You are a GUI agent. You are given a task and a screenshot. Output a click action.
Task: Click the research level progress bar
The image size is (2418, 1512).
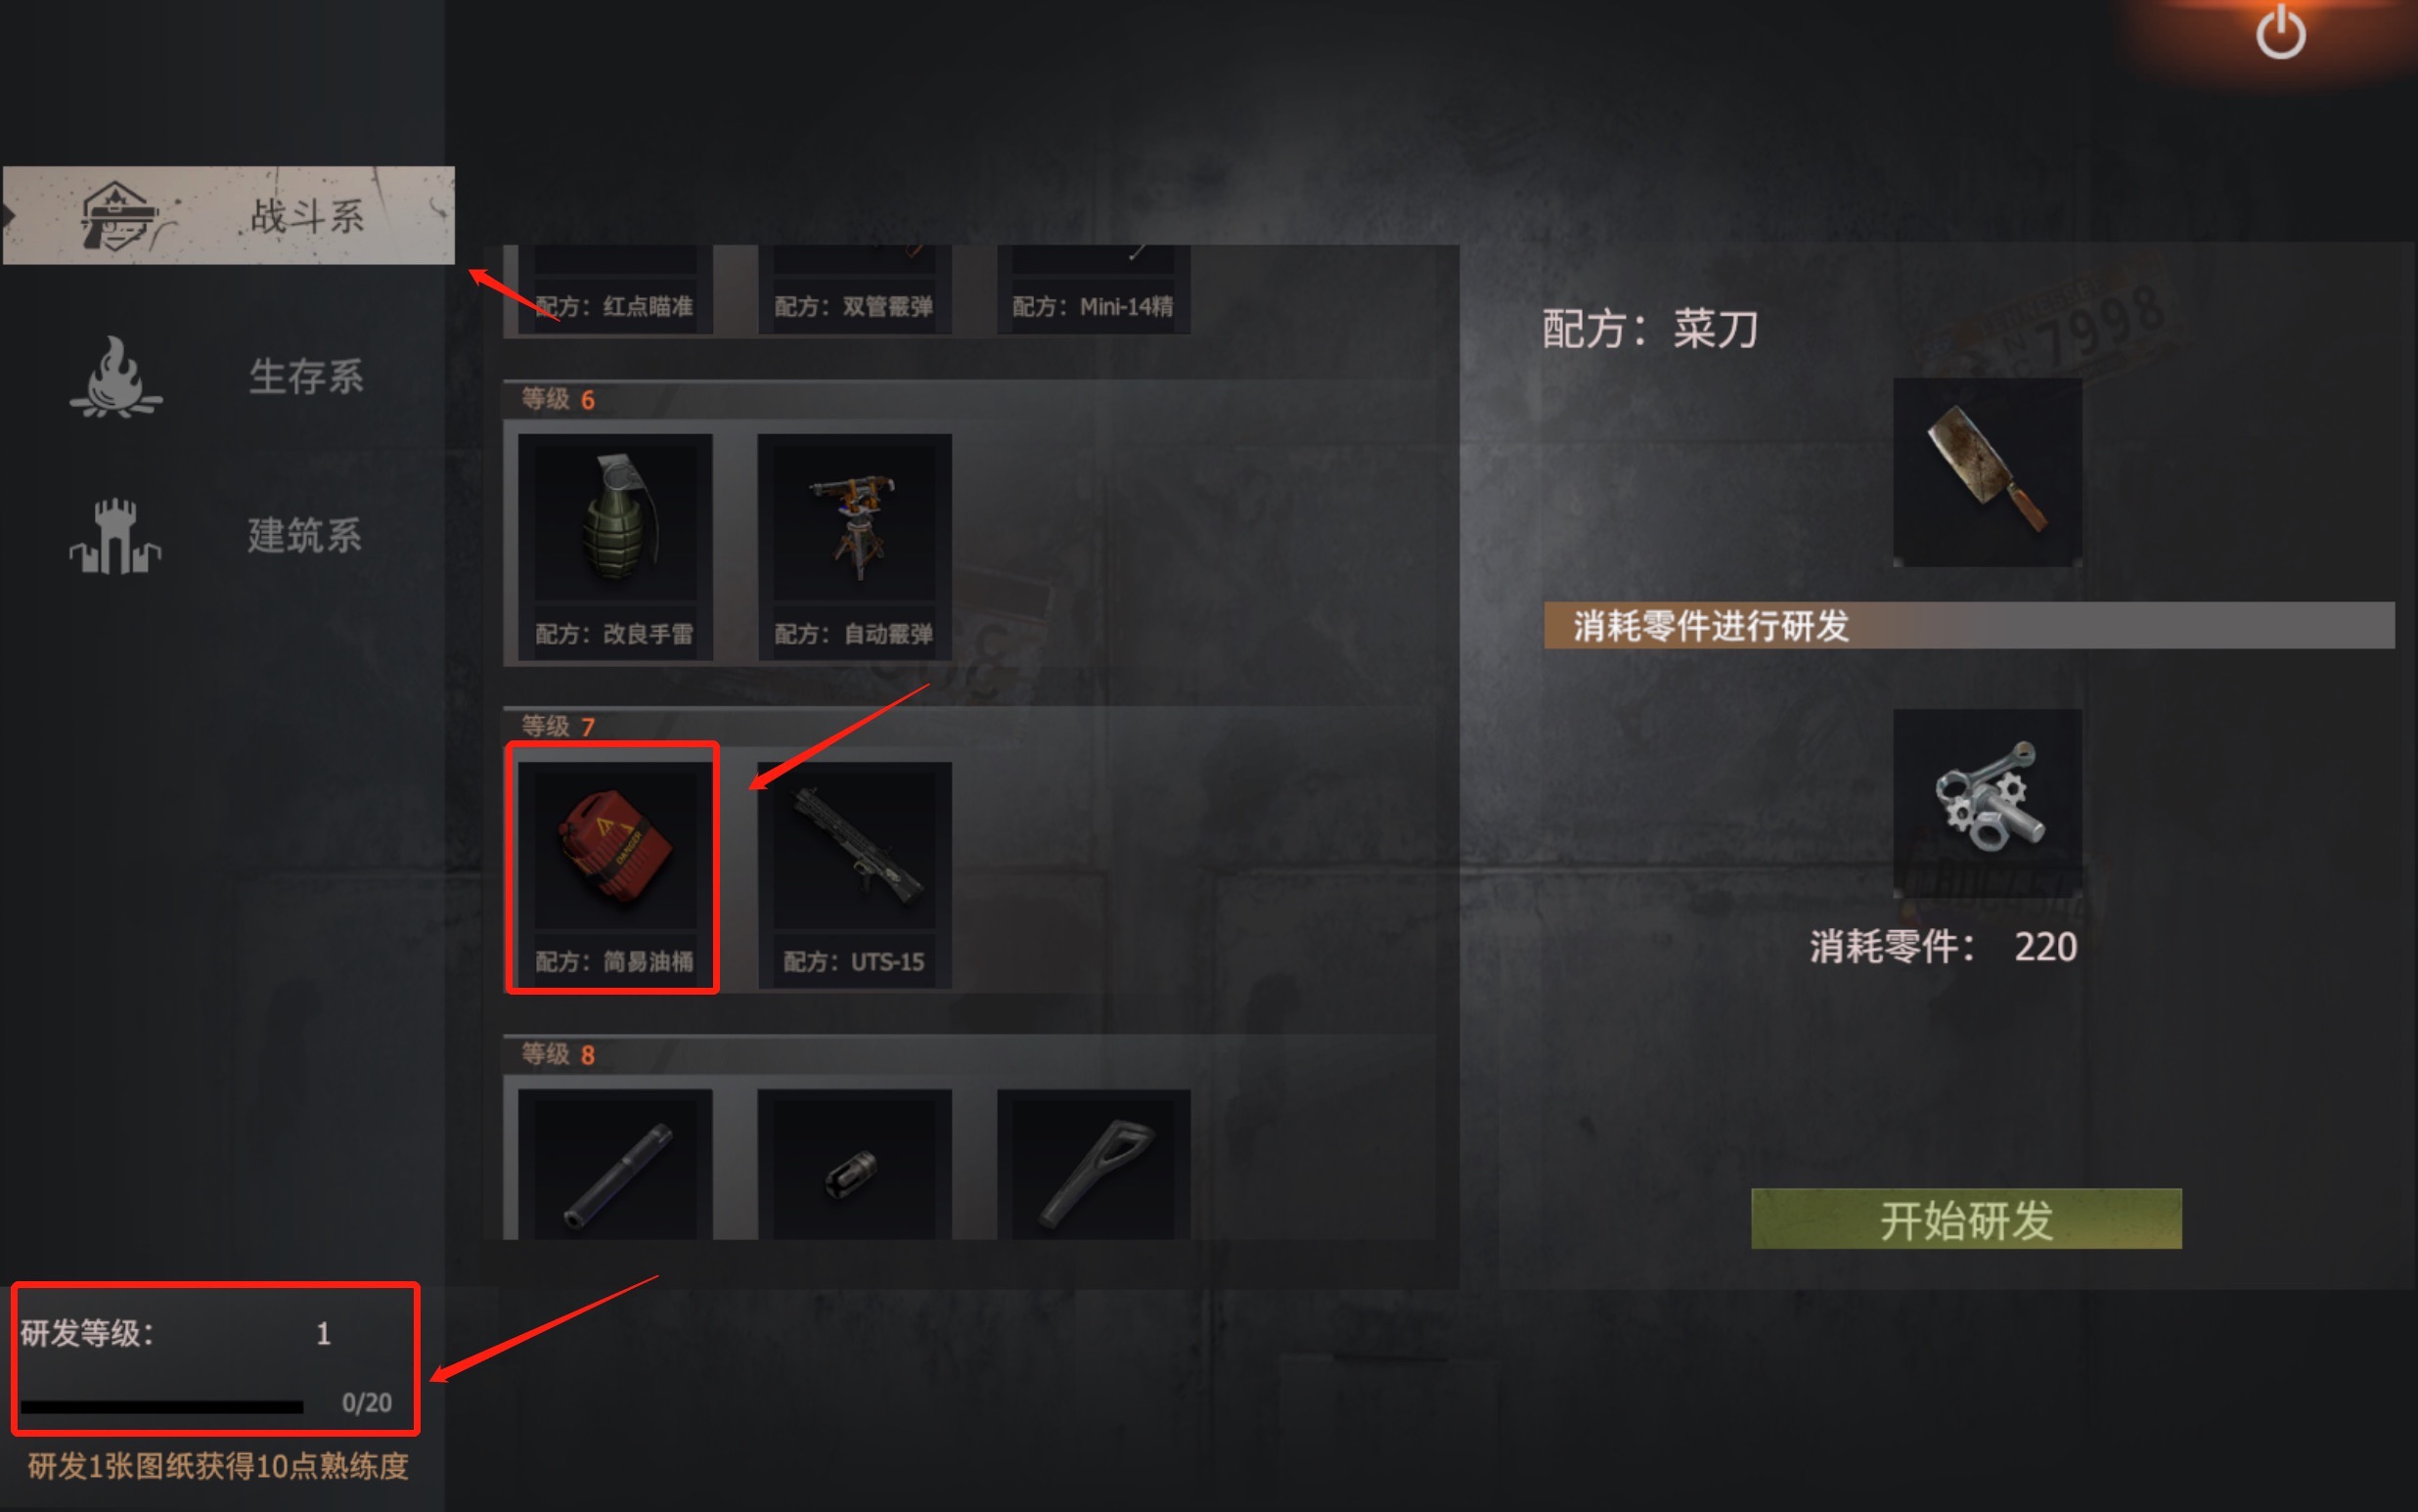click(x=162, y=1407)
